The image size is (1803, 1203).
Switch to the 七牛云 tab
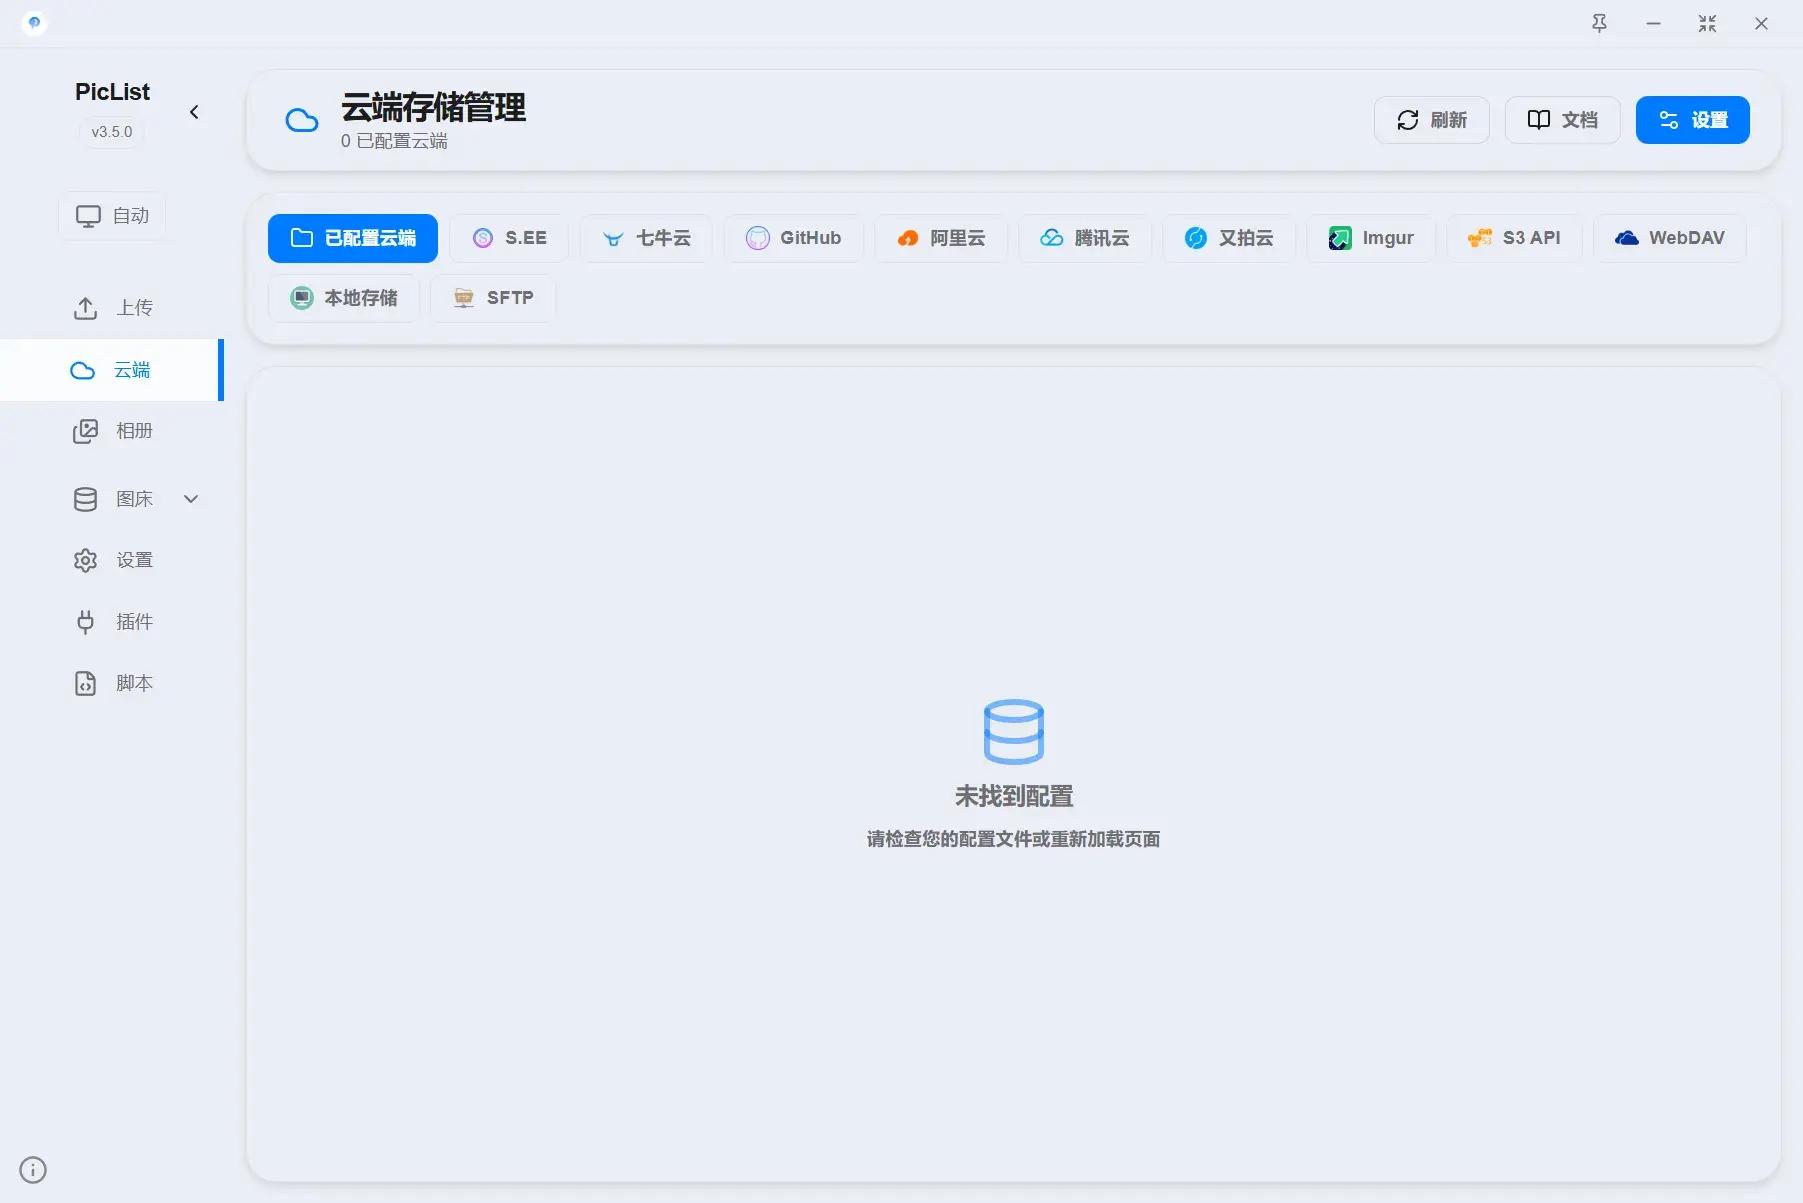coord(646,238)
